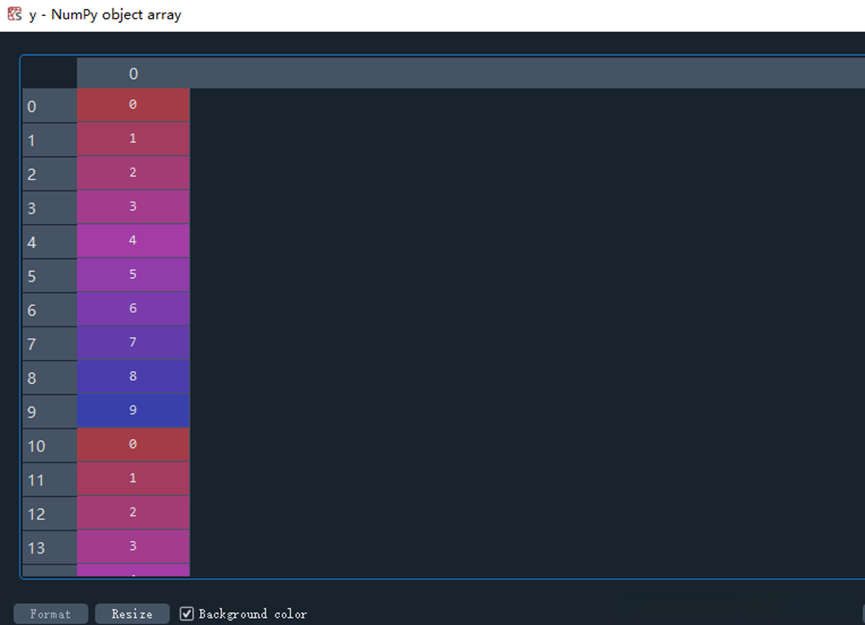The width and height of the screenshot is (865, 625).
Task: Click the Resize button
Action: [x=132, y=614]
